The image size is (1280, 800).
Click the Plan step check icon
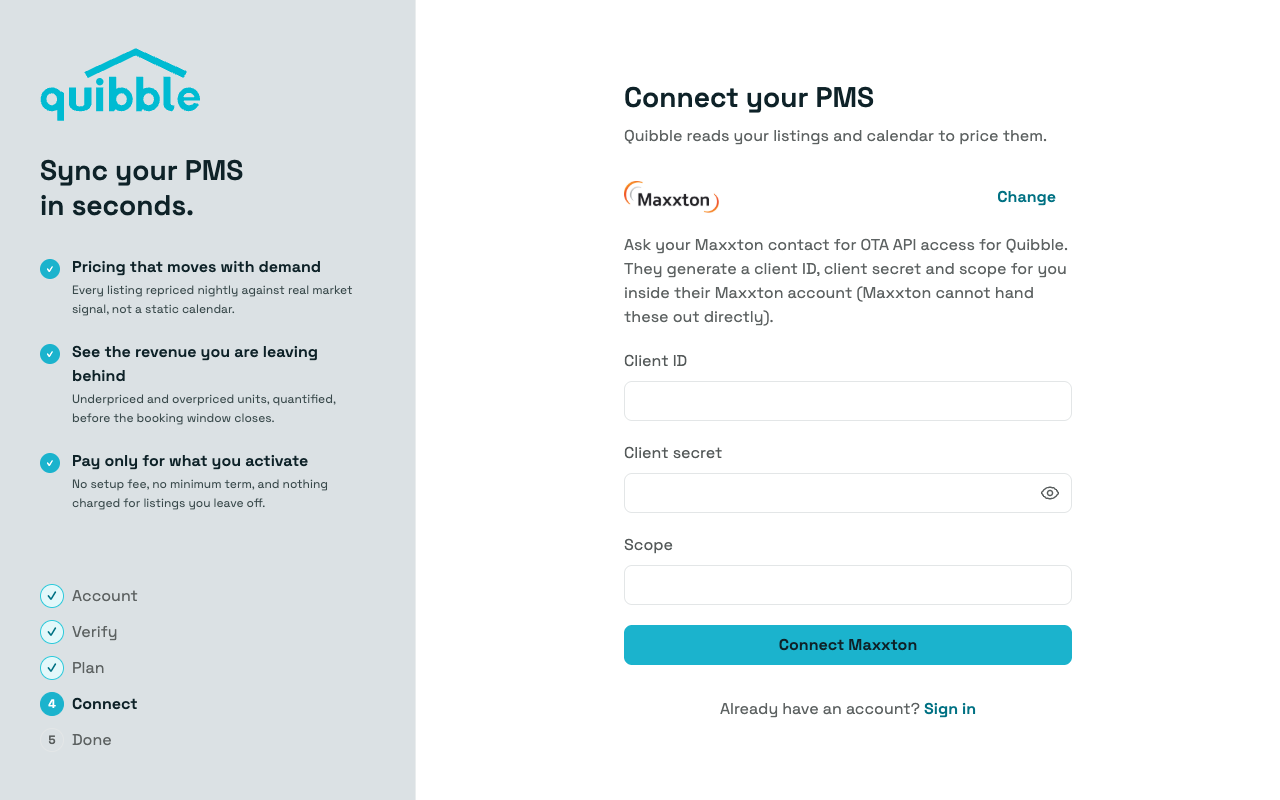tap(52, 668)
